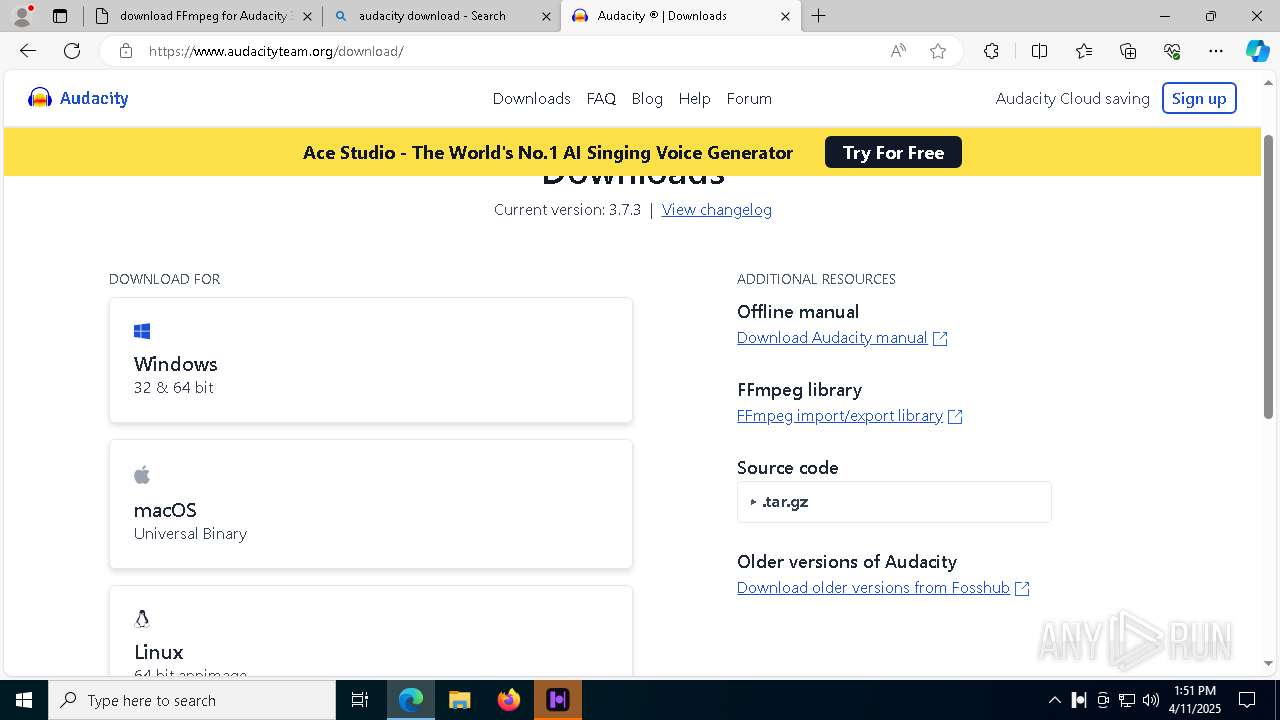This screenshot has height=720, width=1280.
Task: Open the browser Extensions puzzle icon
Action: [991, 51]
